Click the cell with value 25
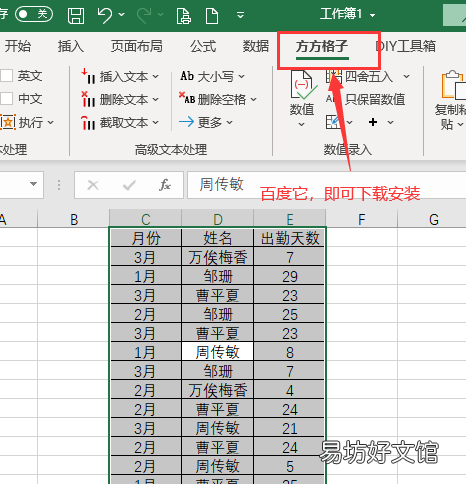This screenshot has height=484, width=466. coord(289,314)
